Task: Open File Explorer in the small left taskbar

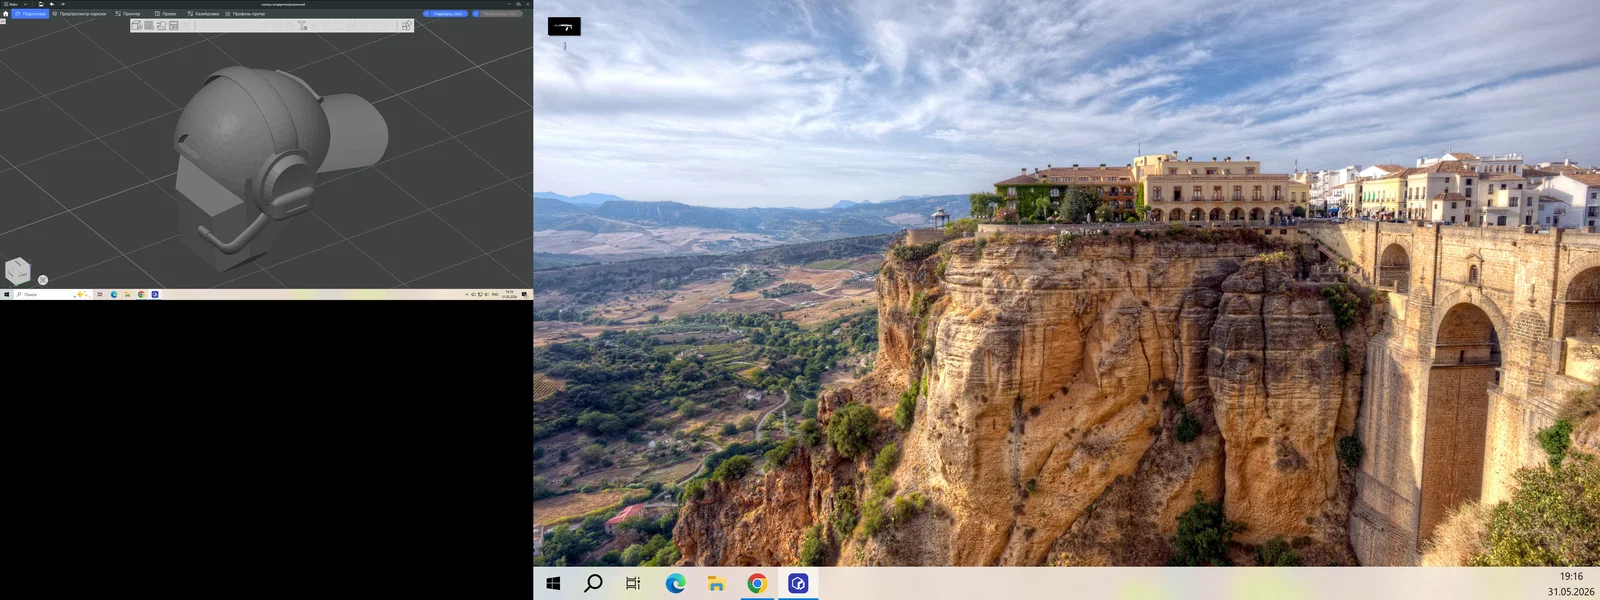Action: click(x=127, y=294)
